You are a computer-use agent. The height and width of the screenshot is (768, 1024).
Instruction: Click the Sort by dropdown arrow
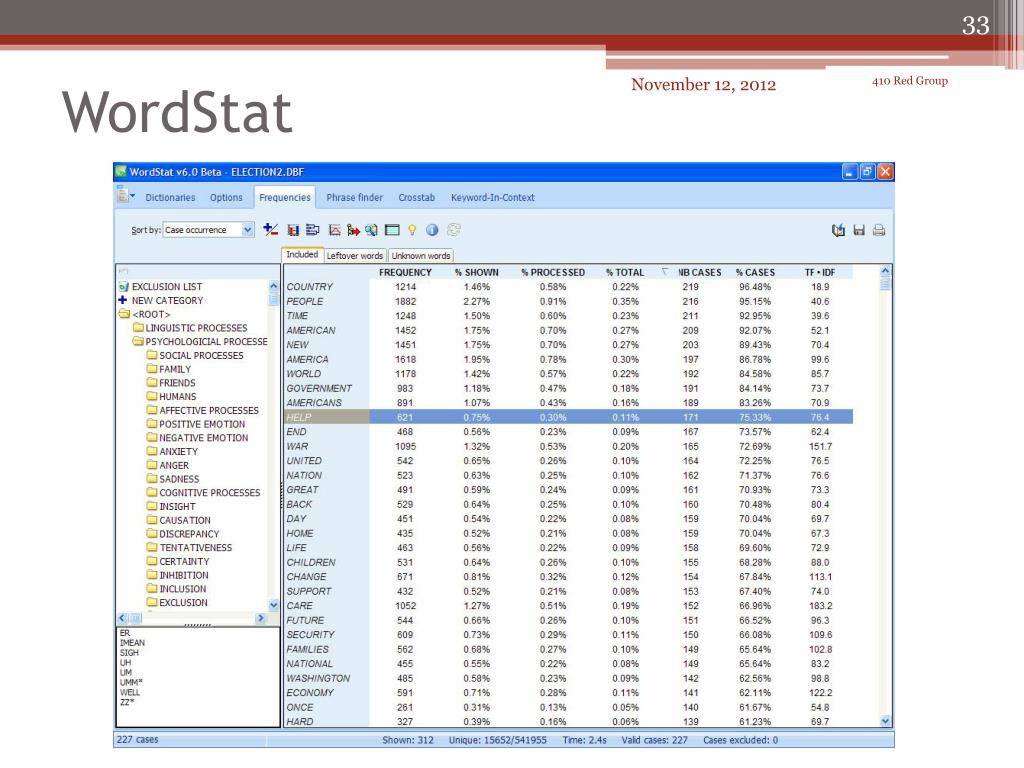[248, 230]
